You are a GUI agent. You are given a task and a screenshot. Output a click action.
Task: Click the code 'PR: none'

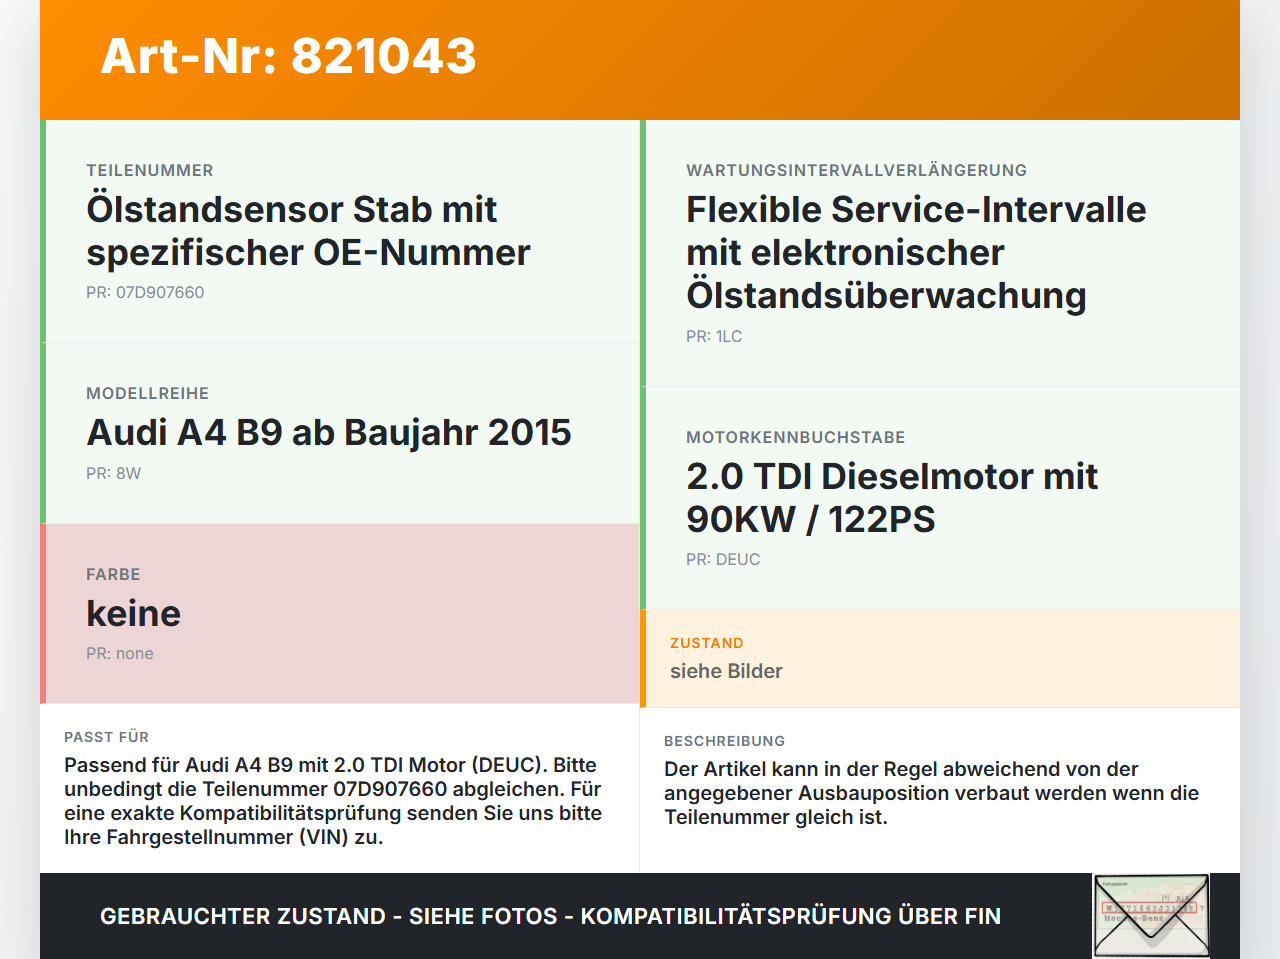[x=120, y=654]
